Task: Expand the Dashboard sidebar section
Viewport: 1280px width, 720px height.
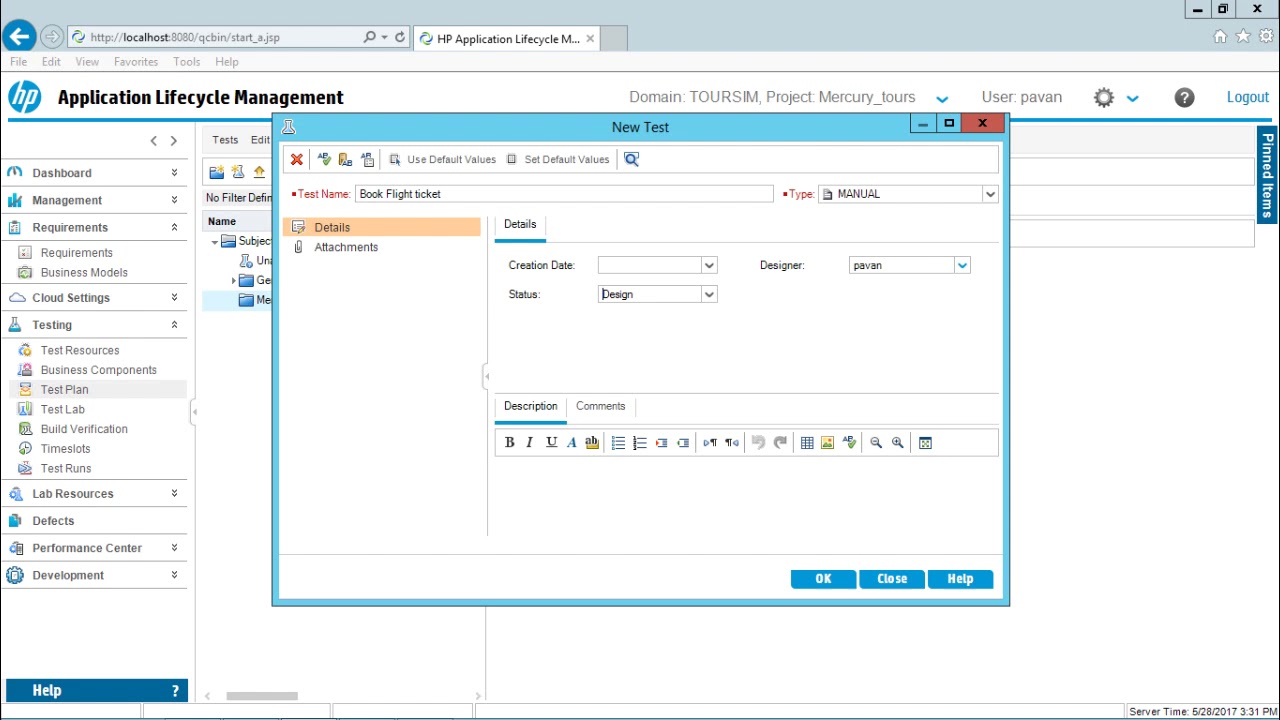Action: coord(174,173)
